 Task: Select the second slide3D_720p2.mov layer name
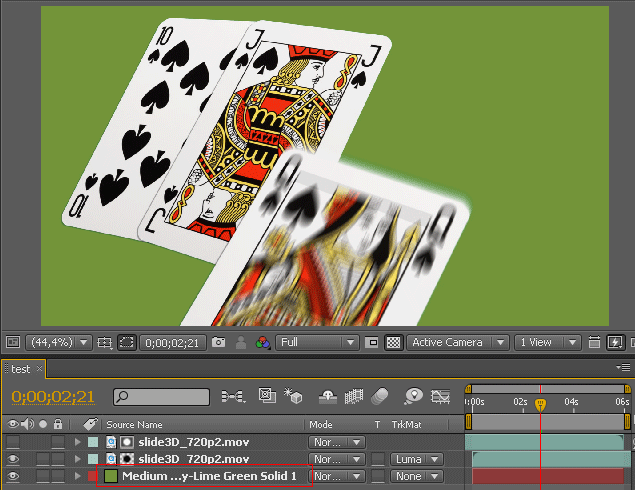click(x=194, y=459)
